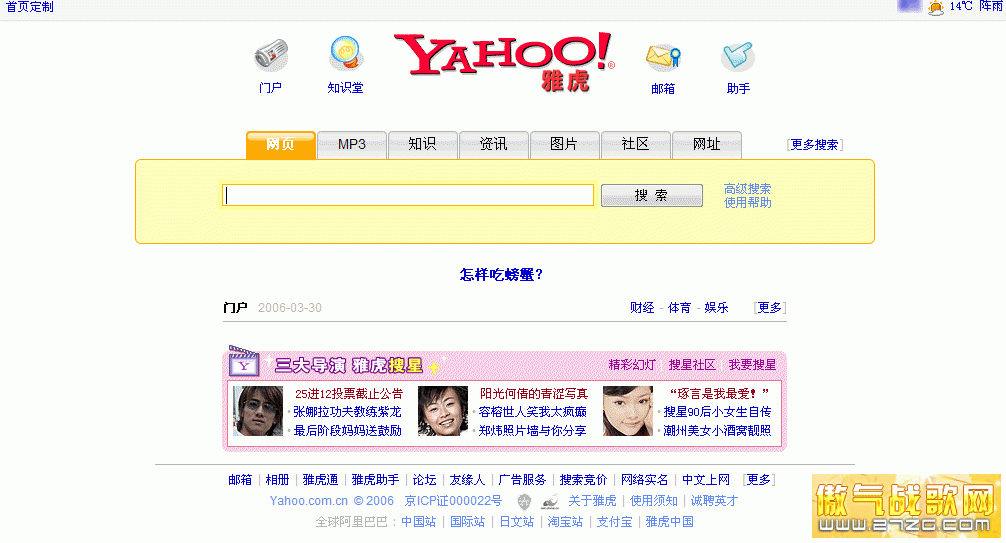
Task: Open 容榕世人笑我太疯癫 link
Action: [533, 412]
